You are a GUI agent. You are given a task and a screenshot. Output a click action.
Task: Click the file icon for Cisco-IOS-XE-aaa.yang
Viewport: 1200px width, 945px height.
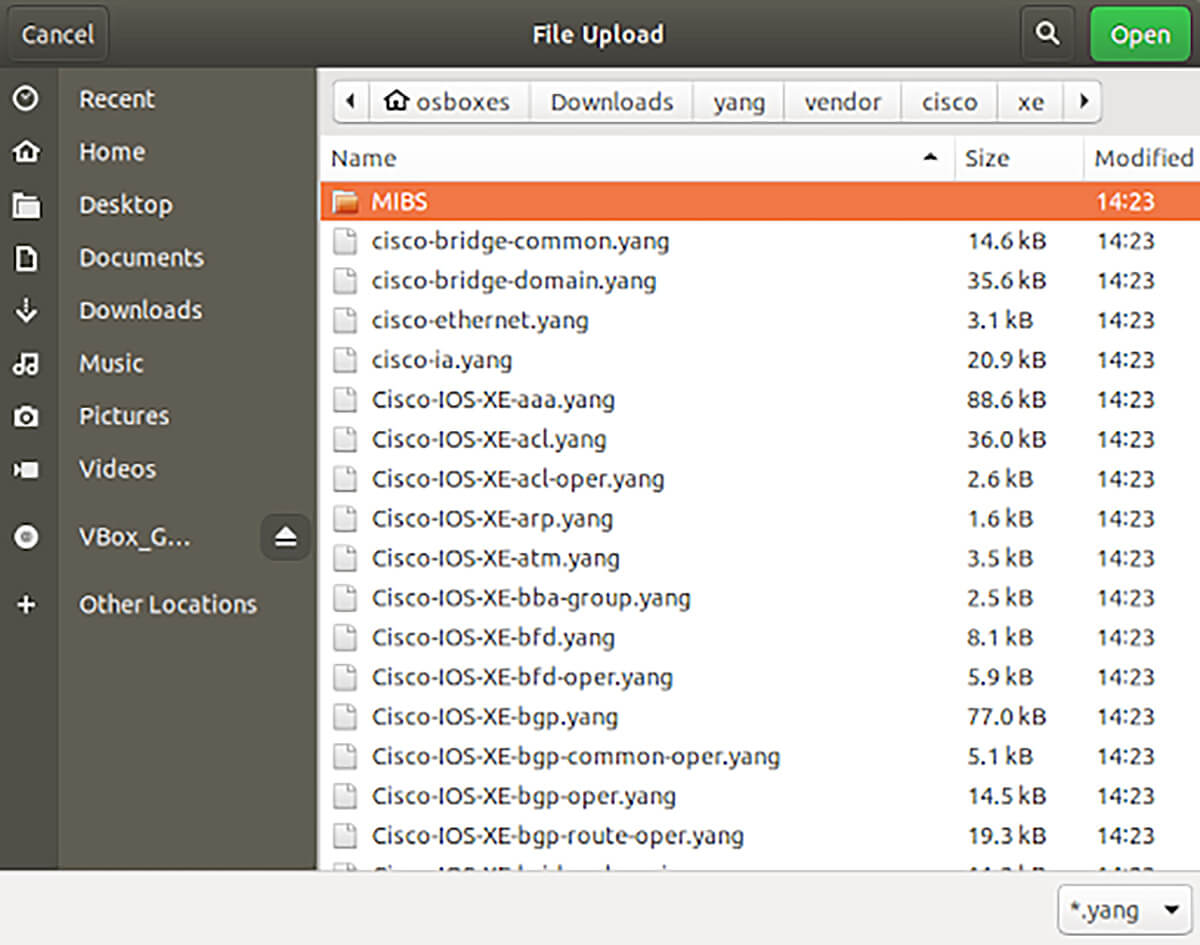click(x=345, y=400)
